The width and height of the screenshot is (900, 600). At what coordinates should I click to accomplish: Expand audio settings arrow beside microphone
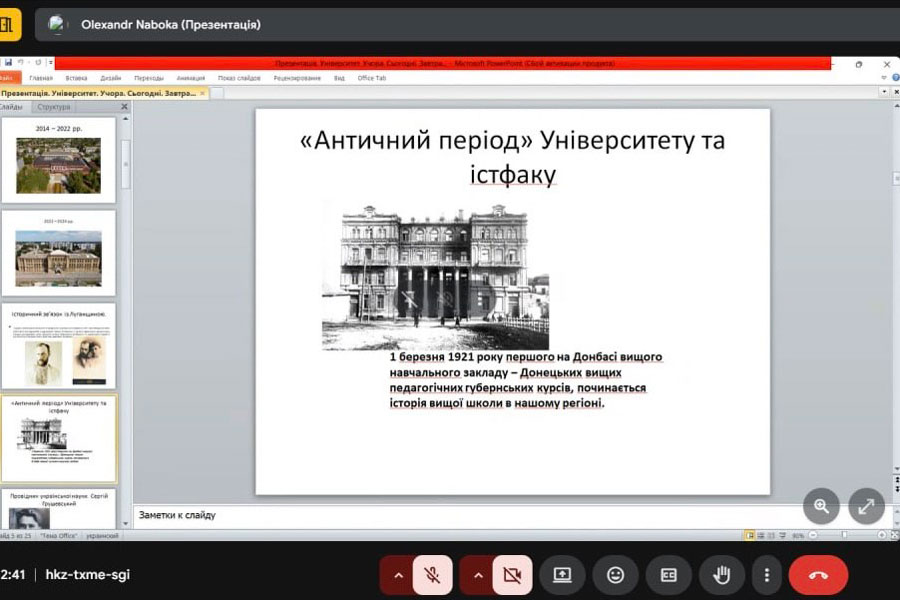click(398, 575)
